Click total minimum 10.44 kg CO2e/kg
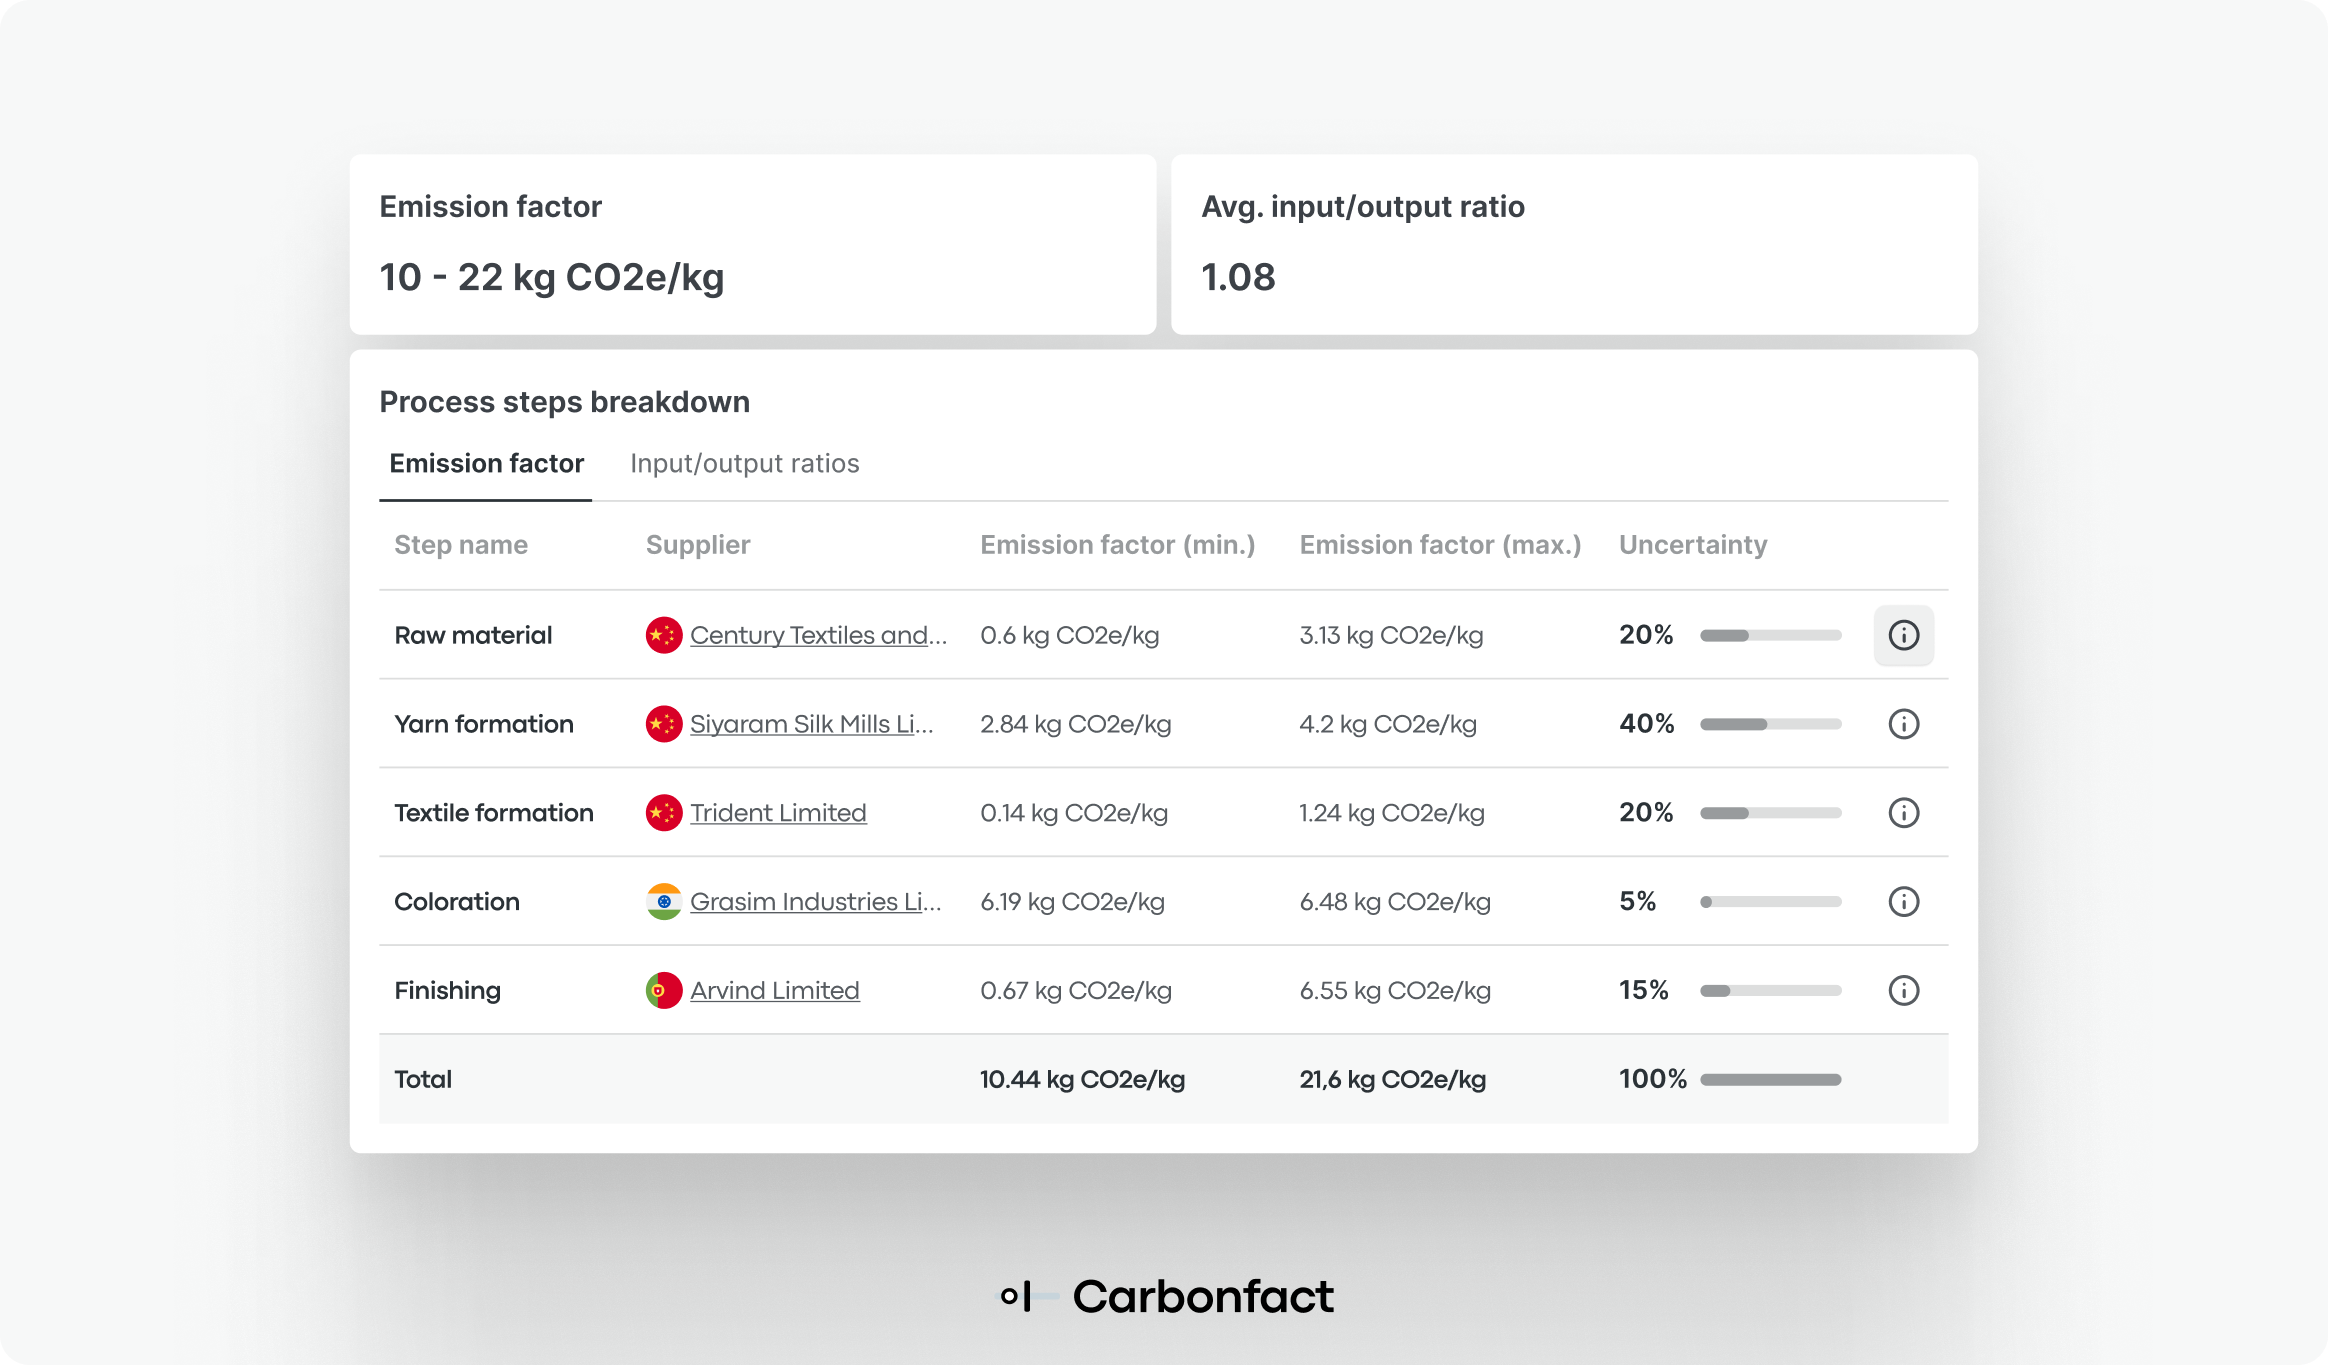 point(1082,1080)
